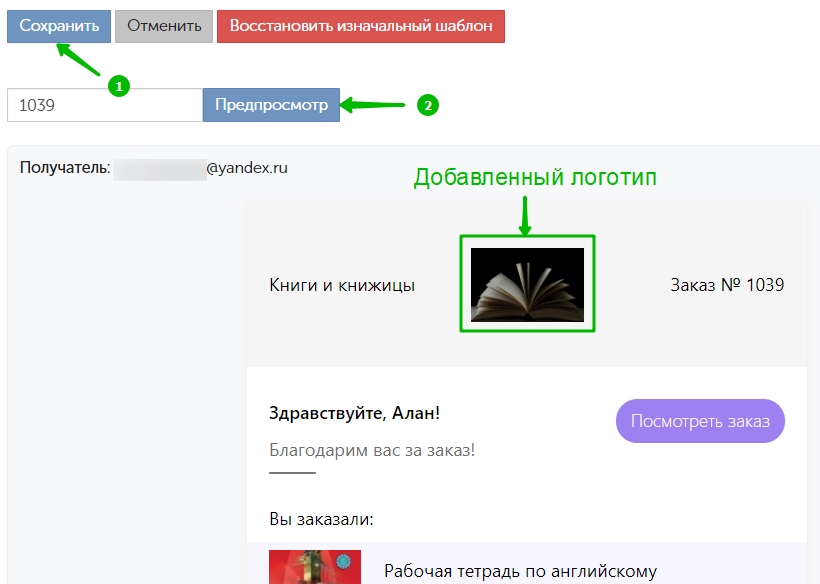
Task: Click the red product thumbnail image
Action: click(315, 567)
